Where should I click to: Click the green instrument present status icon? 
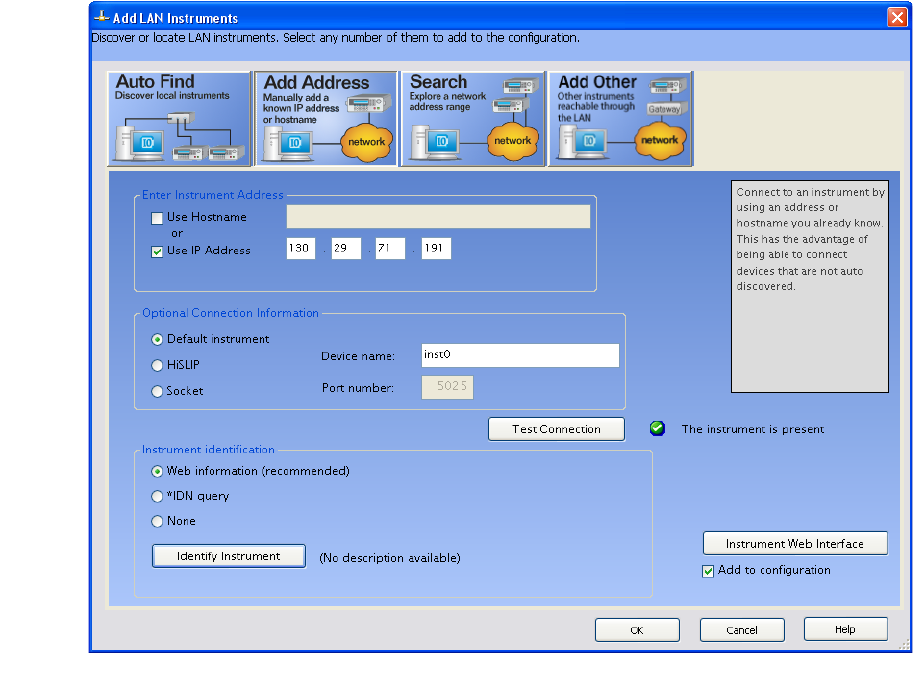click(x=657, y=428)
